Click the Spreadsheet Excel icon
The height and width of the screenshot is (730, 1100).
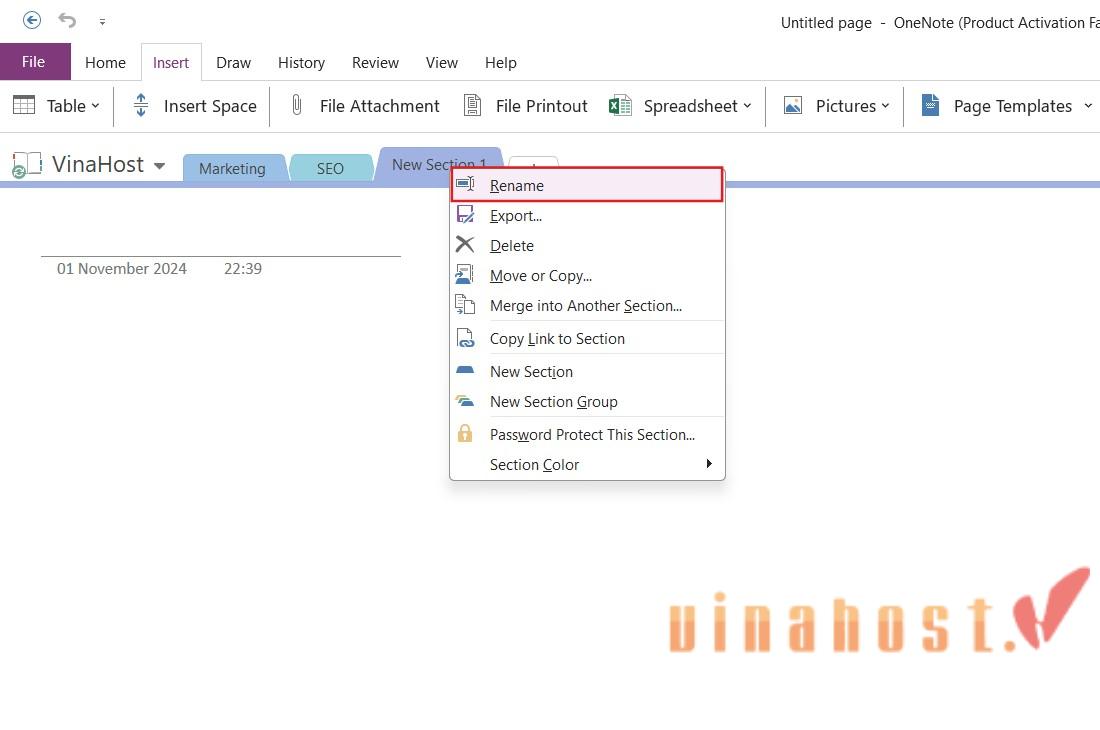pyautogui.click(x=620, y=105)
